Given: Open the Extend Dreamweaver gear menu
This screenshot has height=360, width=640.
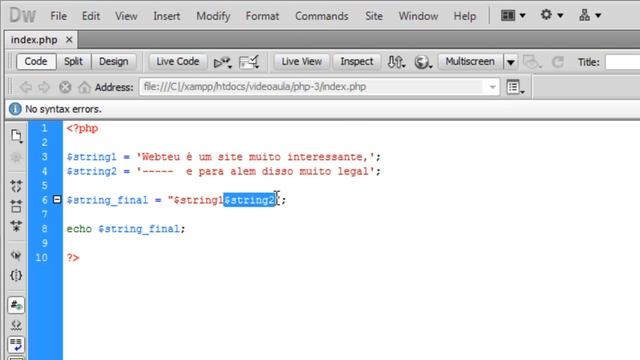Looking at the screenshot, I should [x=551, y=16].
